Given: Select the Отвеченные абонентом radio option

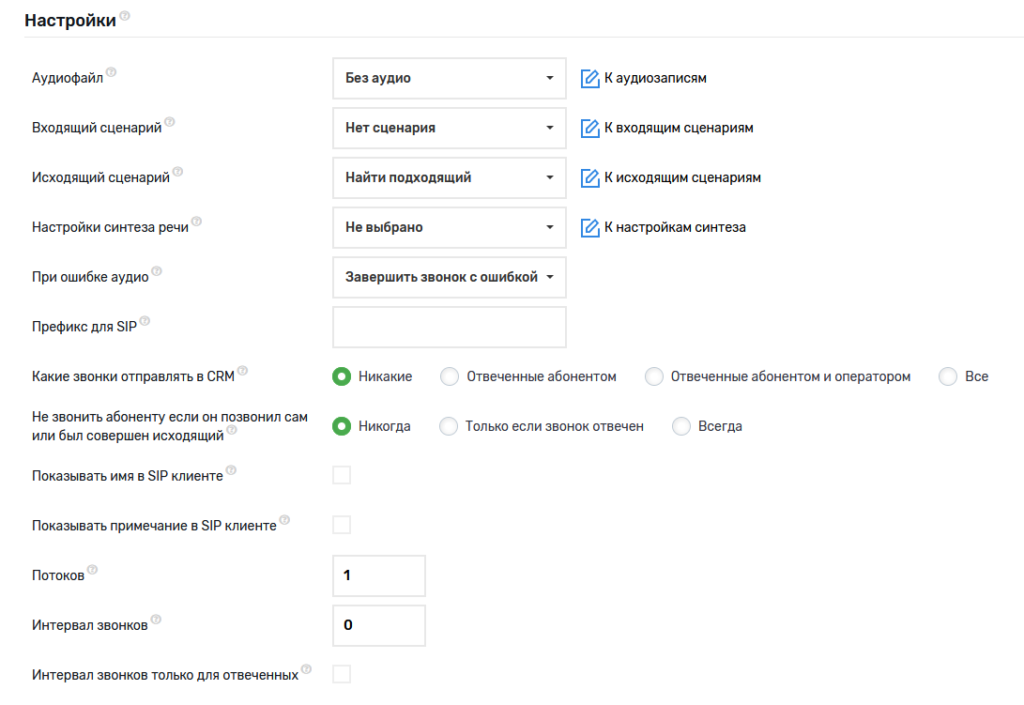Looking at the screenshot, I should tap(450, 377).
